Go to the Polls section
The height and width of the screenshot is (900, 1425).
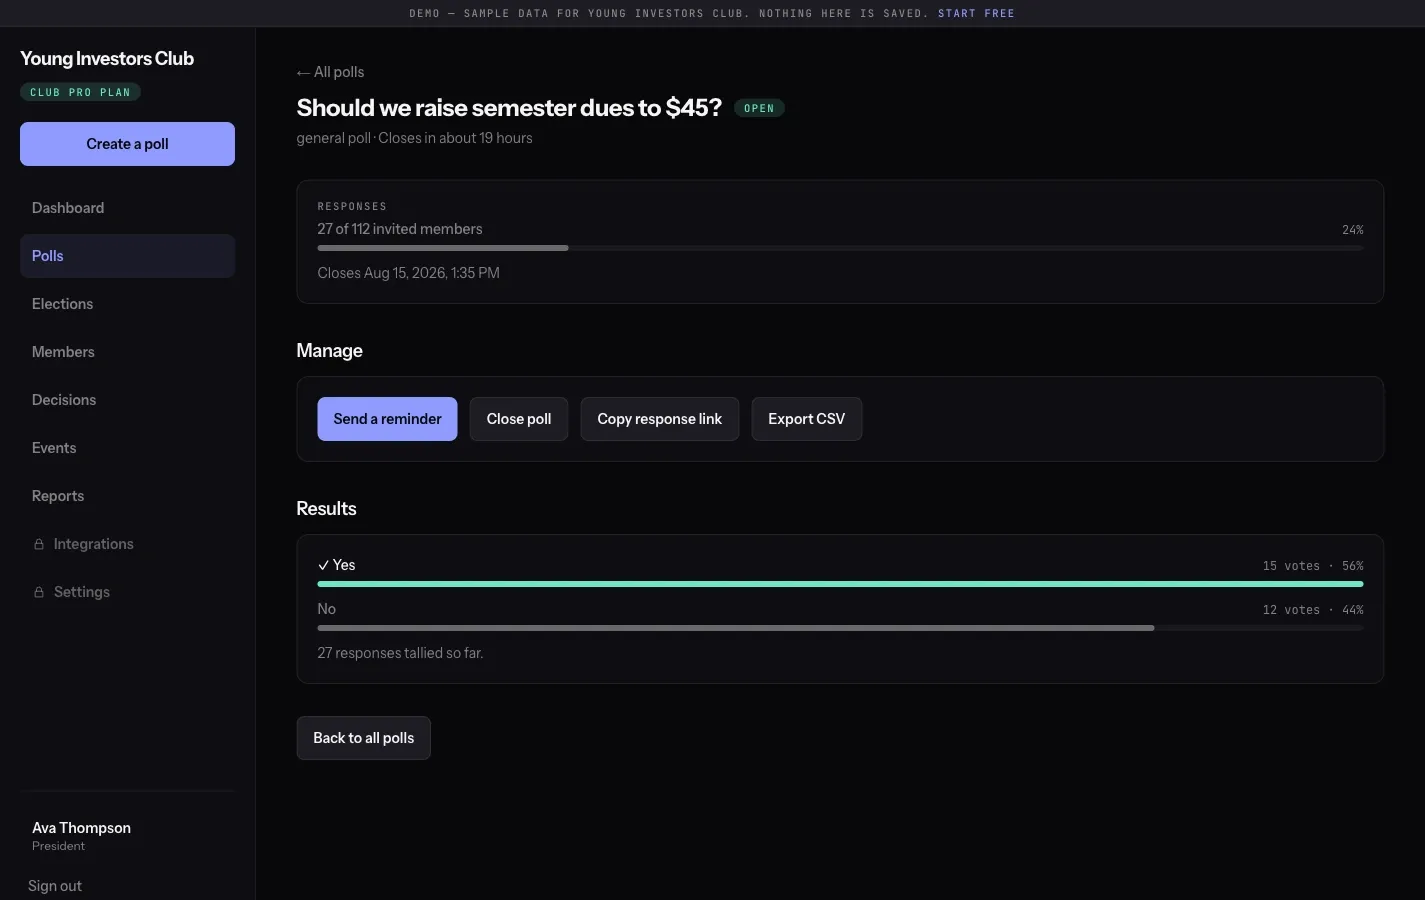point(127,256)
